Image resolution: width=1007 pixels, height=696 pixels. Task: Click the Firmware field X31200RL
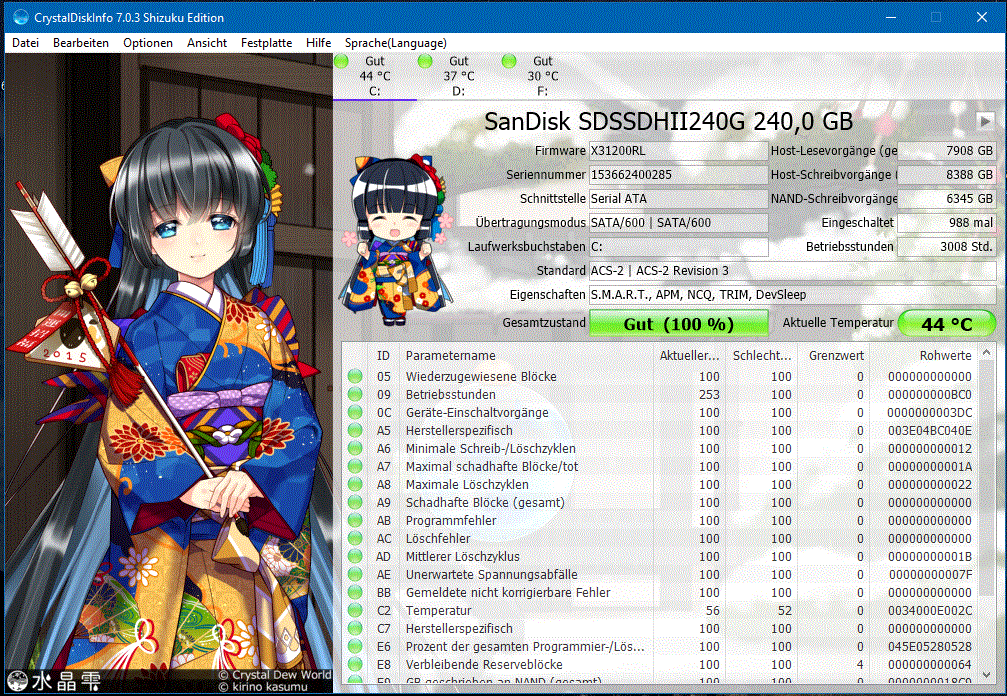678,151
